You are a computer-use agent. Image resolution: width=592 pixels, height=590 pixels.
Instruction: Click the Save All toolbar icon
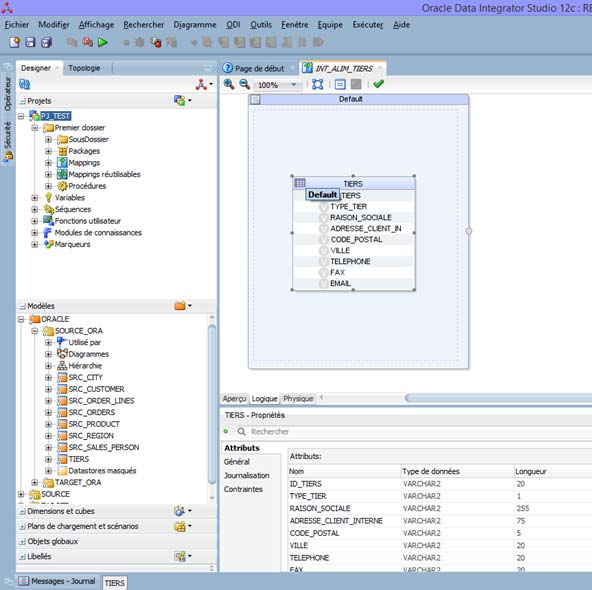[x=46, y=42]
